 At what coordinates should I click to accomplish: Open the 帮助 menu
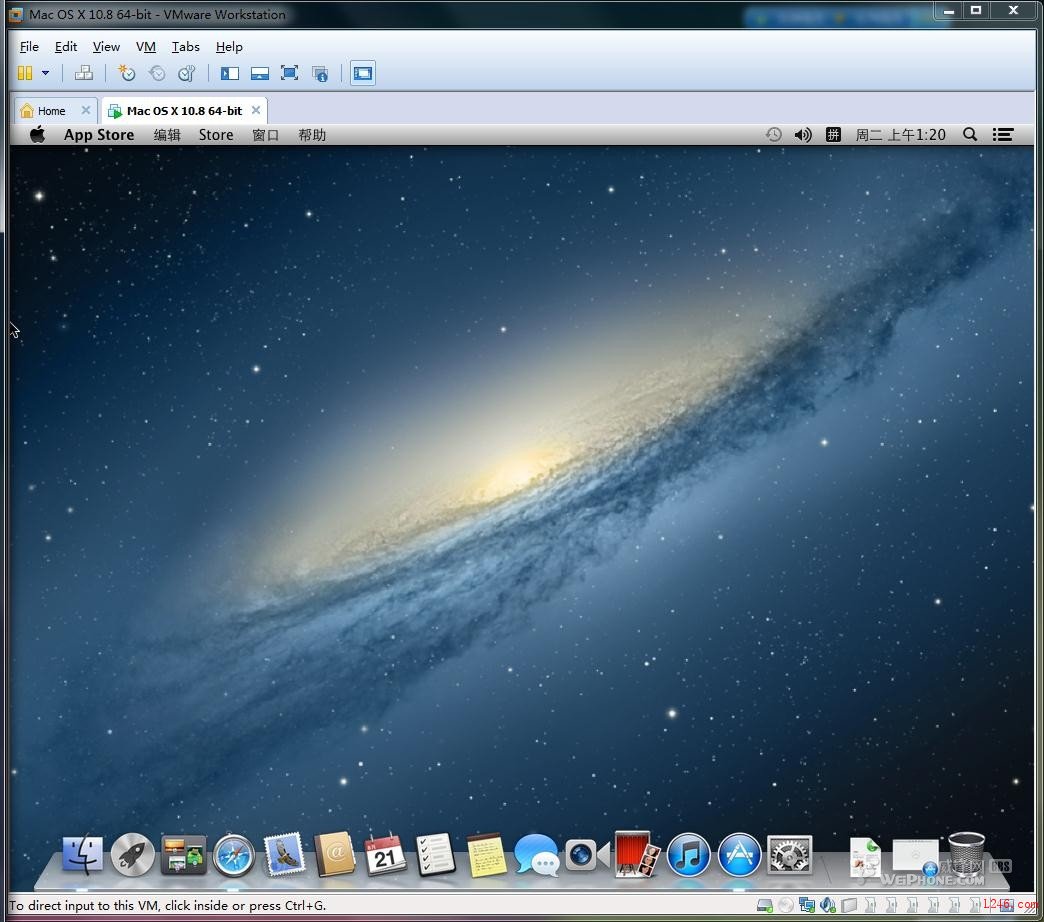(312, 134)
